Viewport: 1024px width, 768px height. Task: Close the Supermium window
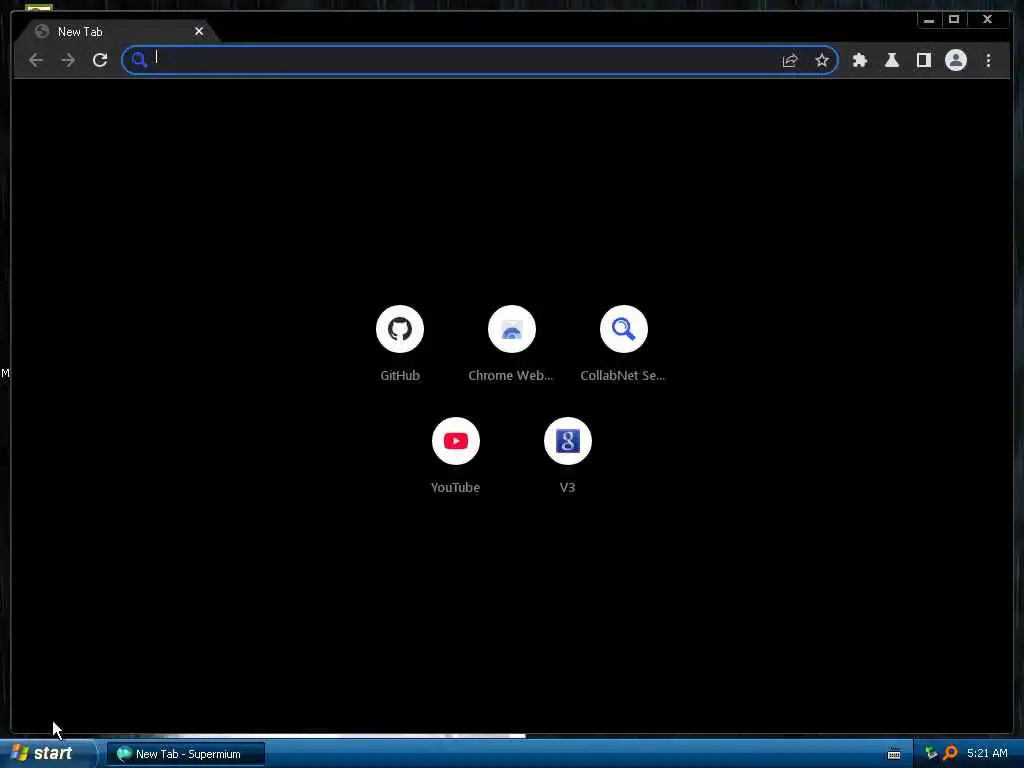pos(987,20)
